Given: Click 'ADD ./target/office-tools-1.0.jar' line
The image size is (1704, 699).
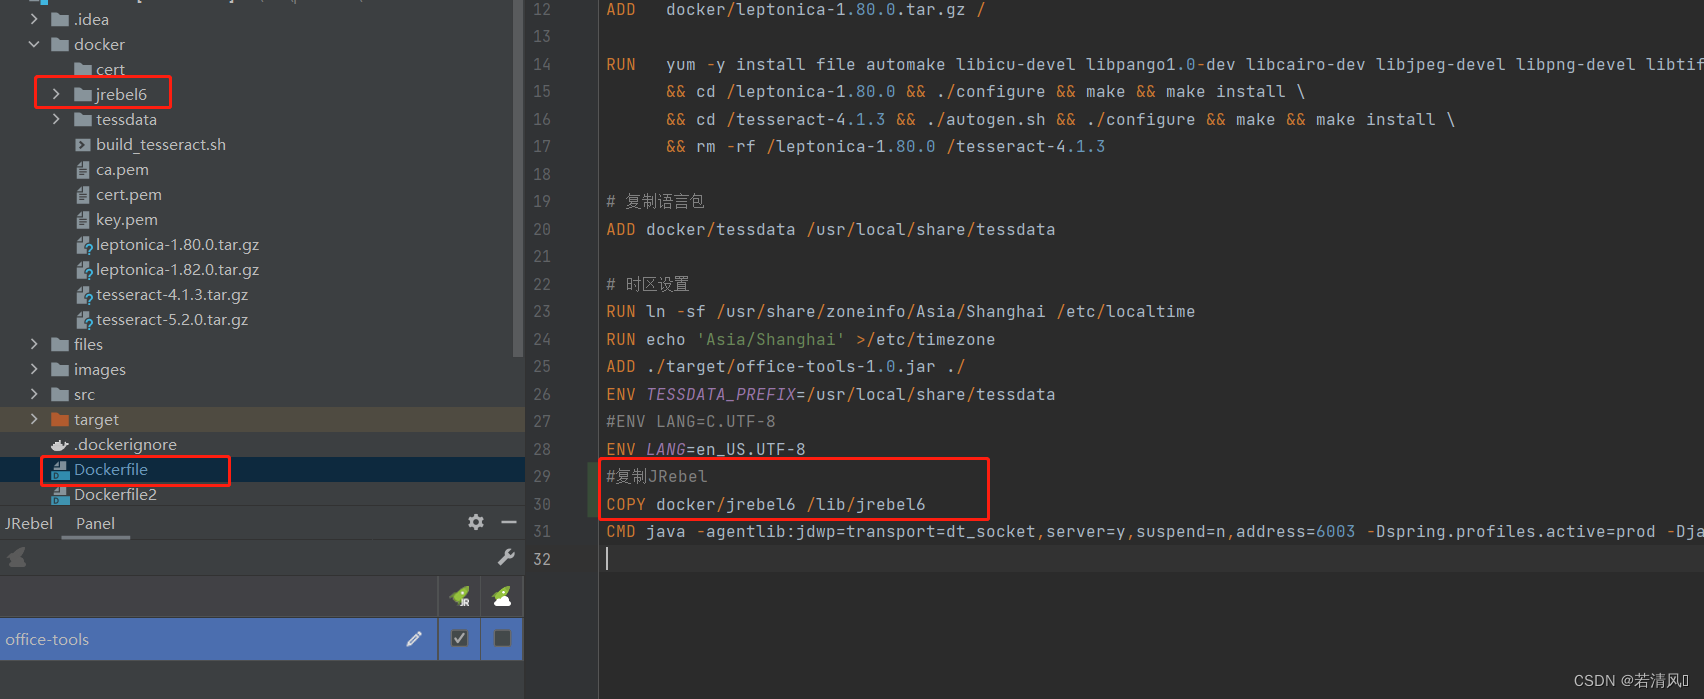Looking at the screenshot, I should coord(786,367).
